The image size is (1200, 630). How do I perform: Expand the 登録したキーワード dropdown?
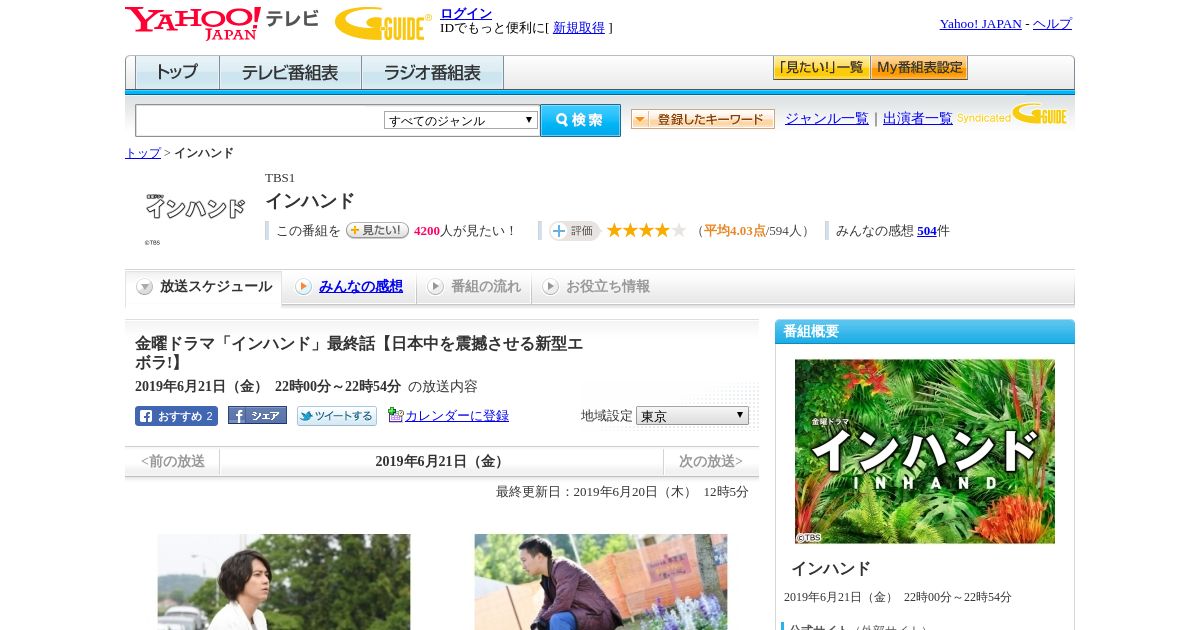[x=703, y=119]
